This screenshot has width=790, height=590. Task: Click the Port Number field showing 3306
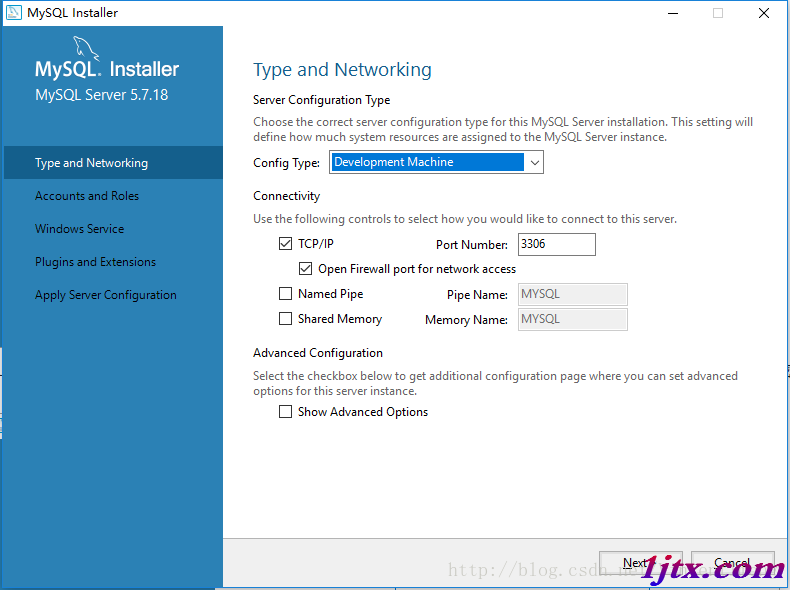pos(557,244)
